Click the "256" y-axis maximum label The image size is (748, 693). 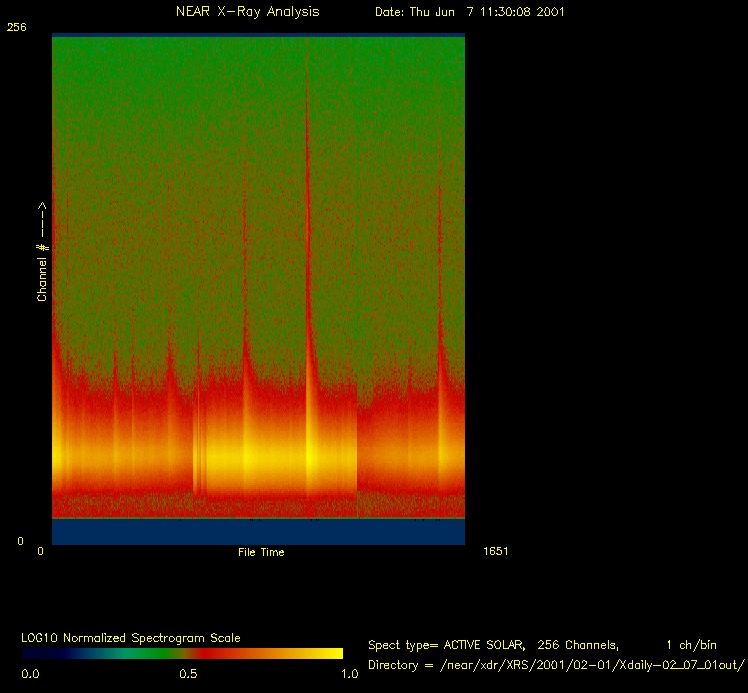click(x=16, y=28)
